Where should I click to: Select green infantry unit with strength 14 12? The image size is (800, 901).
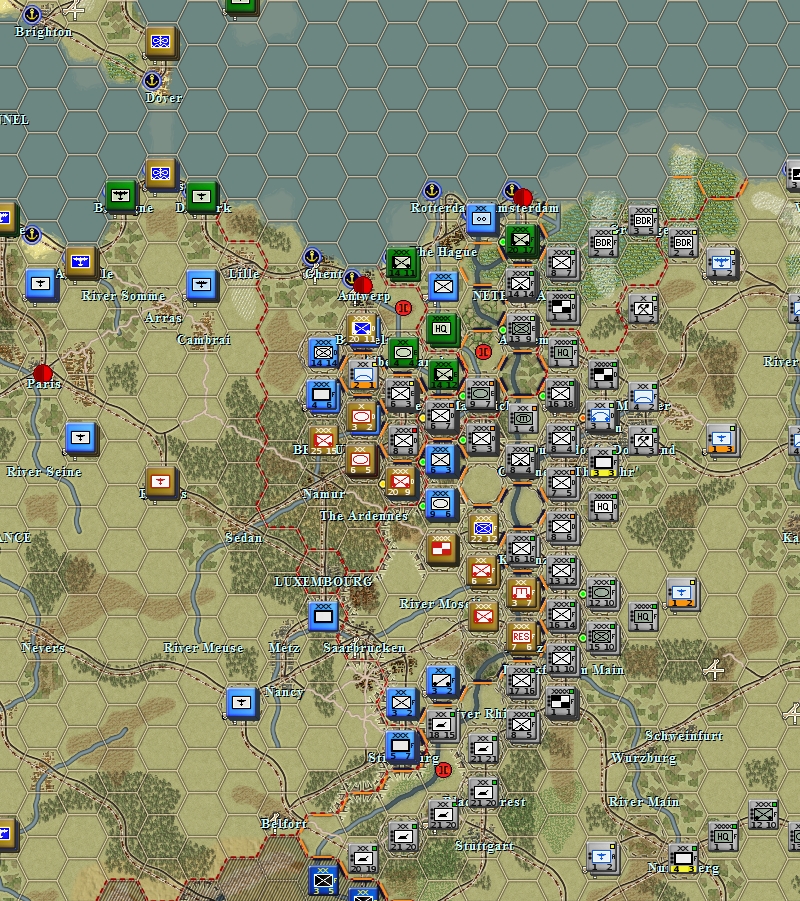(x=443, y=375)
